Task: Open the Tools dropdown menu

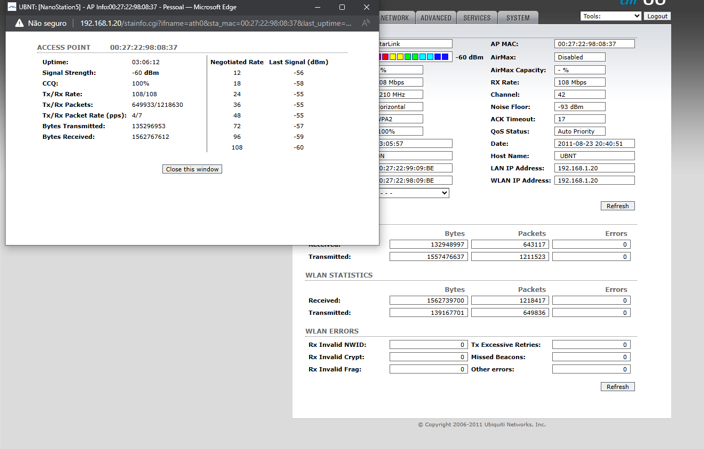Action: click(610, 16)
